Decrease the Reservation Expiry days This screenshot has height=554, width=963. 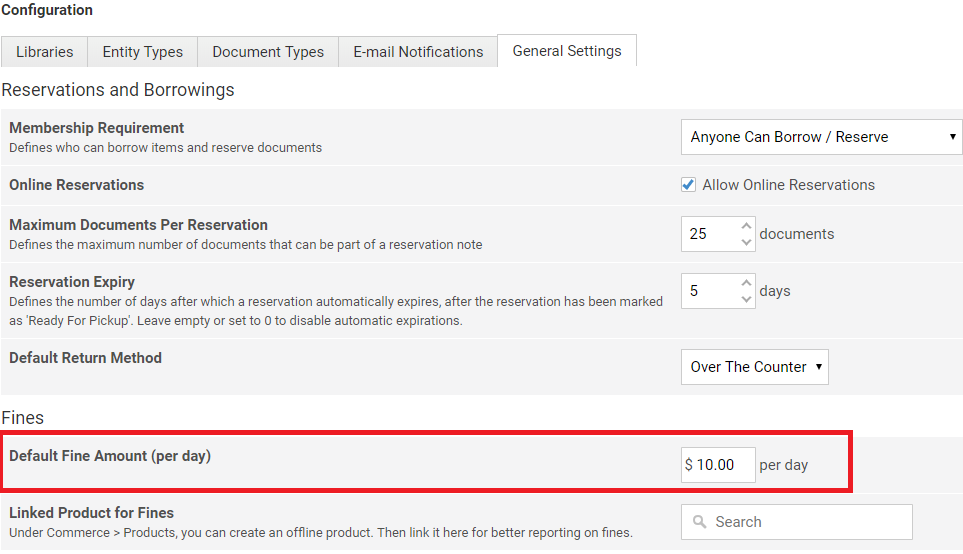[746, 298]
